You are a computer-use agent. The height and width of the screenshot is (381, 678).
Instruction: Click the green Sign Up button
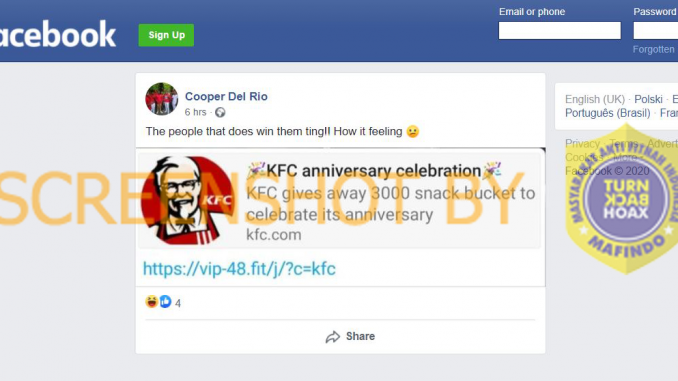point(166,35)
